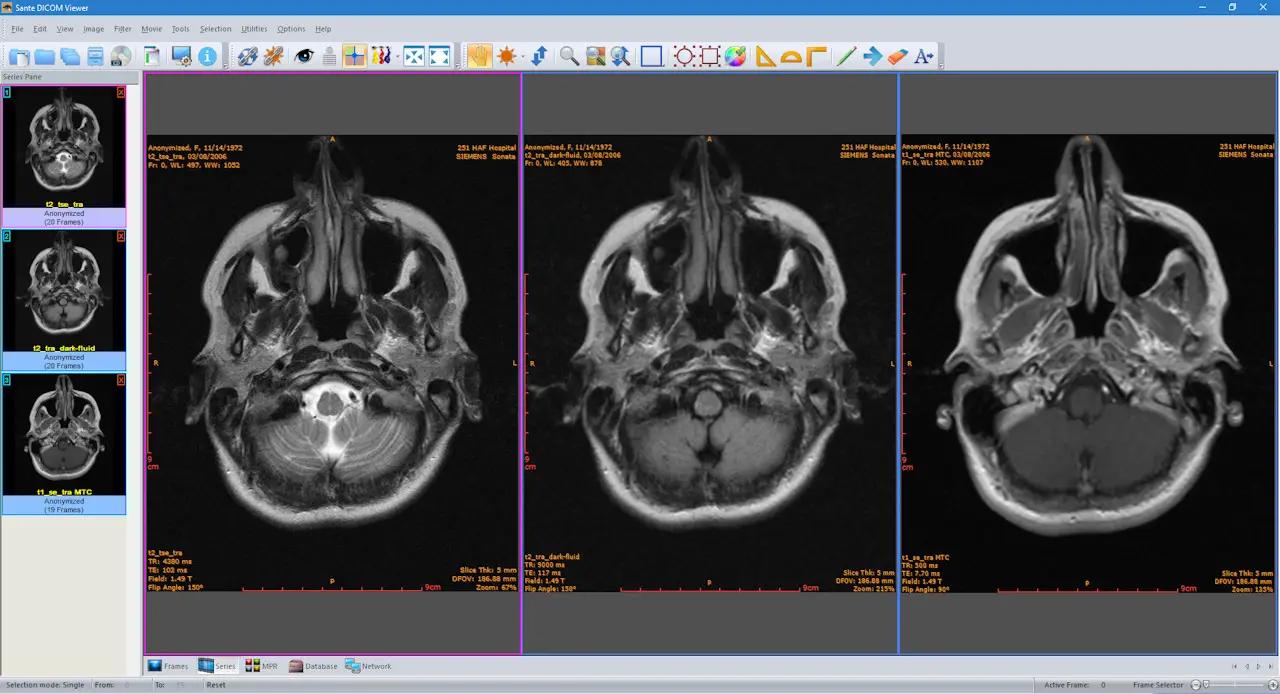Screen dimensions: 1280x694
Task: Select the magnifying glass zoom tool
Action: 569,56
